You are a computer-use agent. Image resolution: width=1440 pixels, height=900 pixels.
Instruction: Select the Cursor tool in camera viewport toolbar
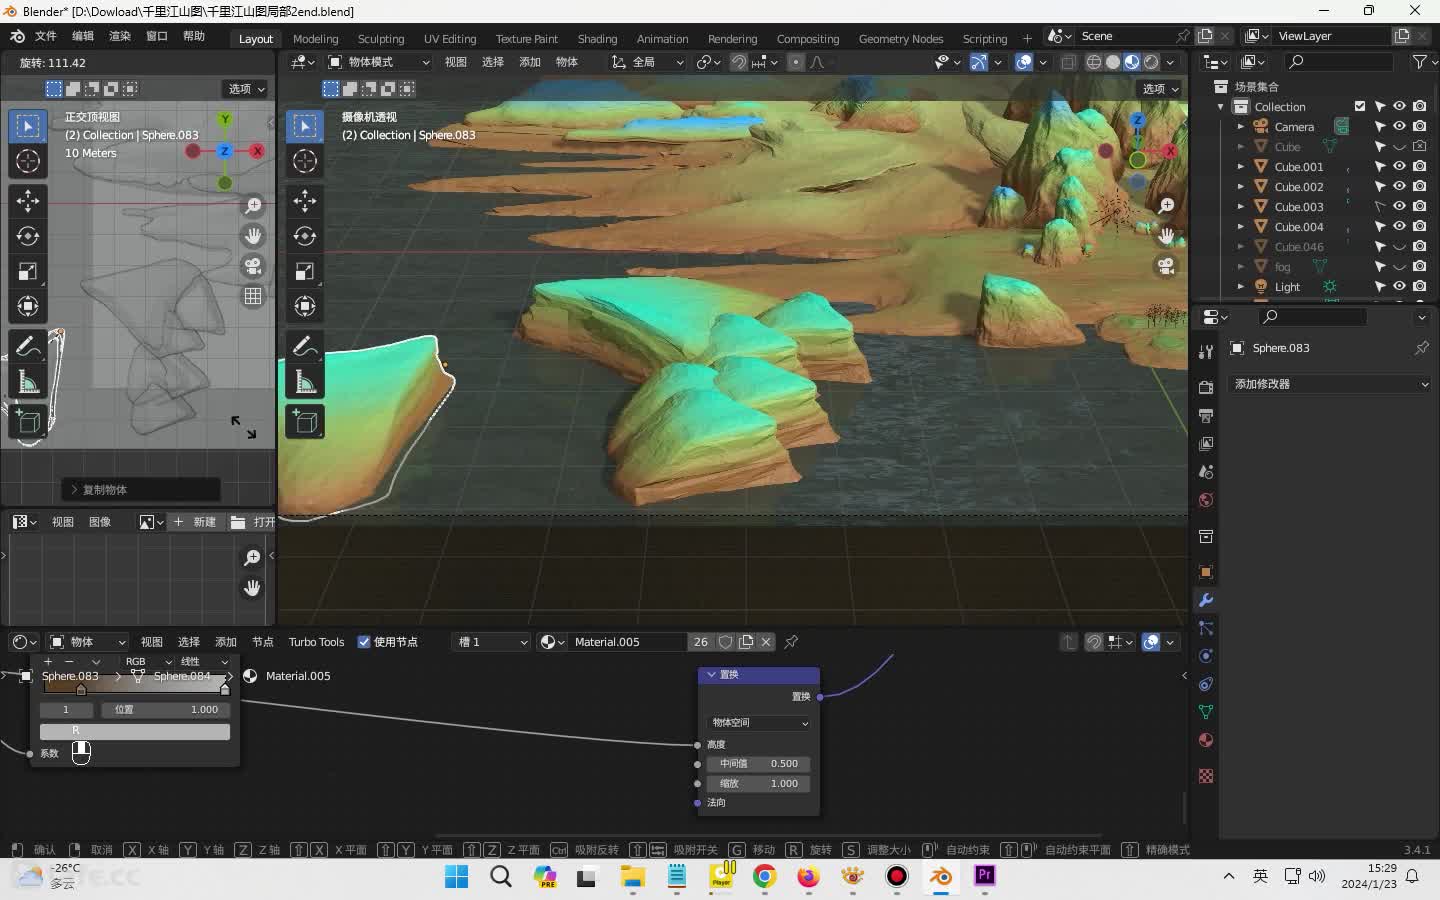[305, 161]
